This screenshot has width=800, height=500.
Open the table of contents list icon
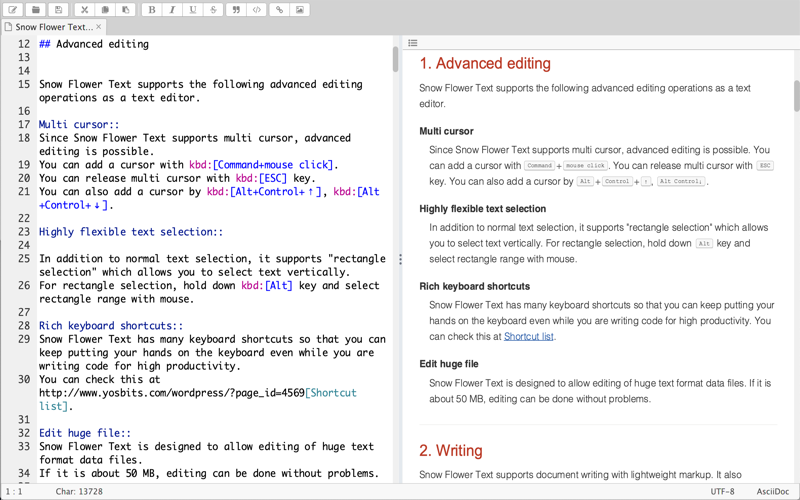pos(413,43)
